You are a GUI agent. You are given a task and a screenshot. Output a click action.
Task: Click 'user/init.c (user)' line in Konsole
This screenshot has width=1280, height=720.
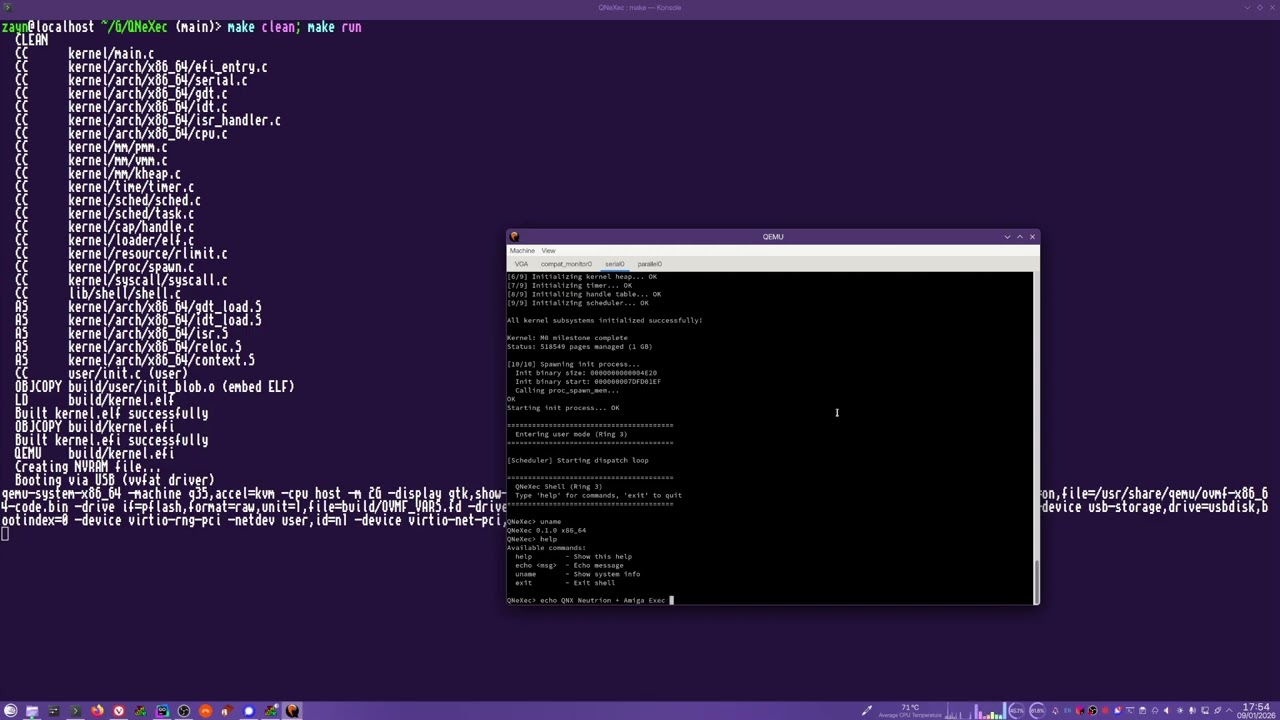tap(128, 374)
